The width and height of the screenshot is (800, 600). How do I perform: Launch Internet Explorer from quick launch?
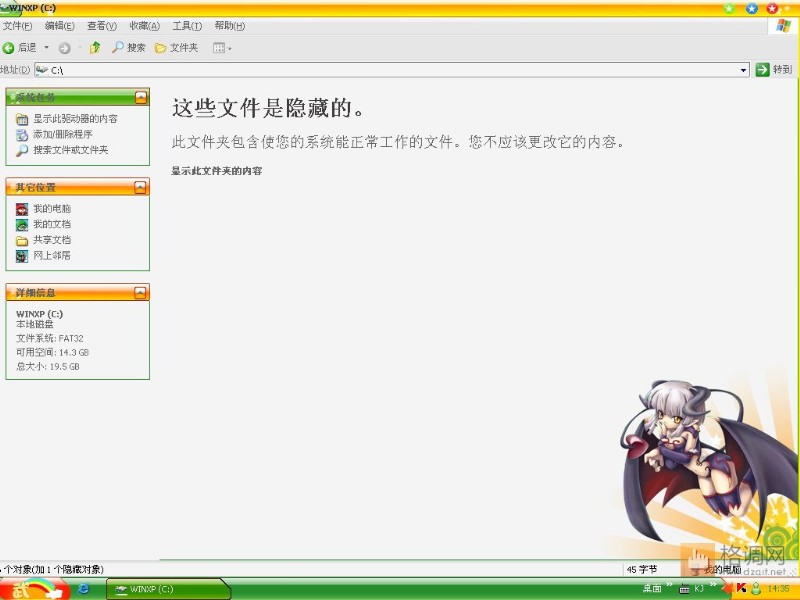(x=83, y=589)
